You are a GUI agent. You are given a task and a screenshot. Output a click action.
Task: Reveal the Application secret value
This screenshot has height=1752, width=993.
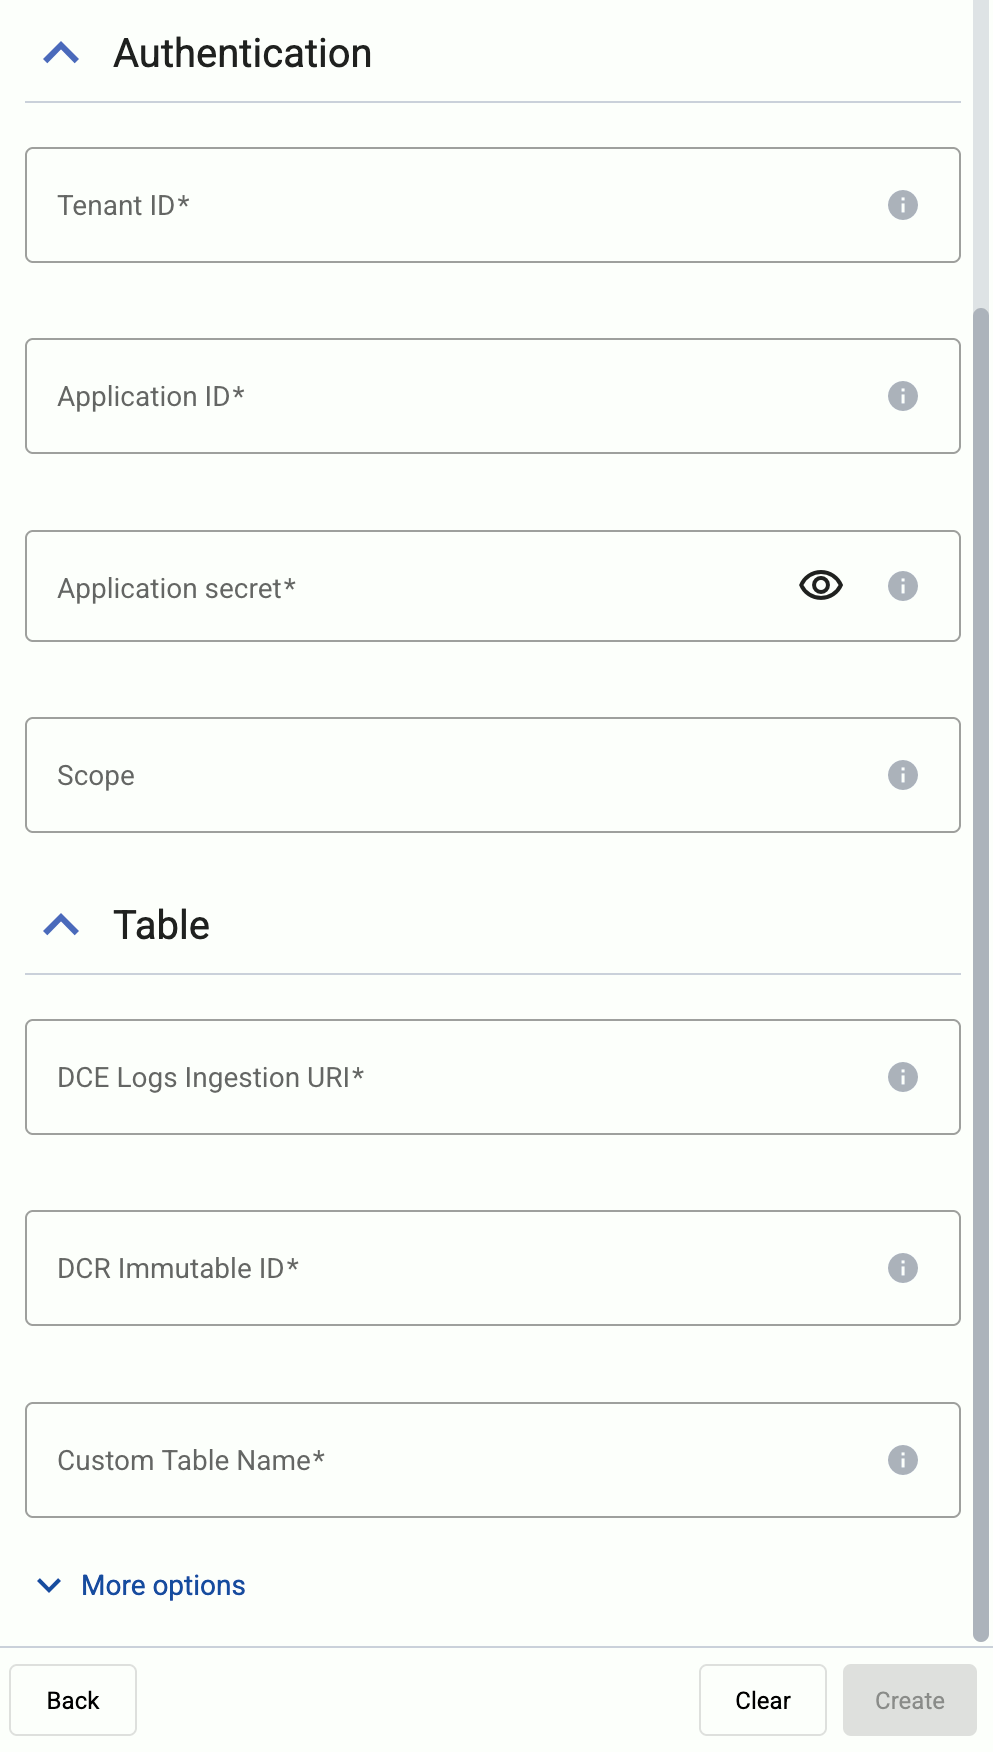click(820, 586)
